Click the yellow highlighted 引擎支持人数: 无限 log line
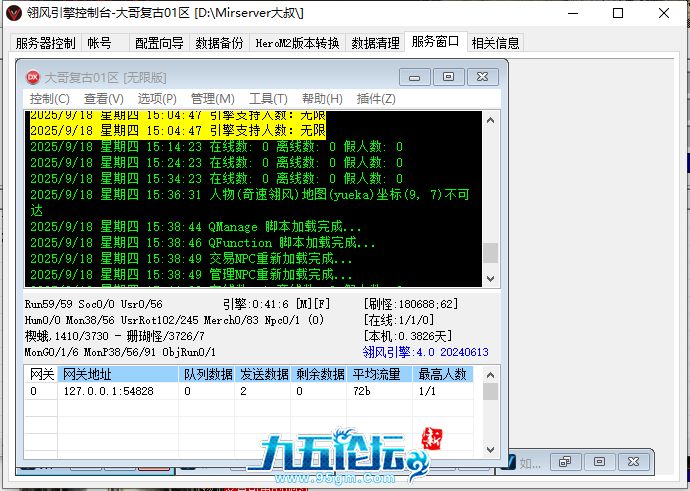 point(178,130)
